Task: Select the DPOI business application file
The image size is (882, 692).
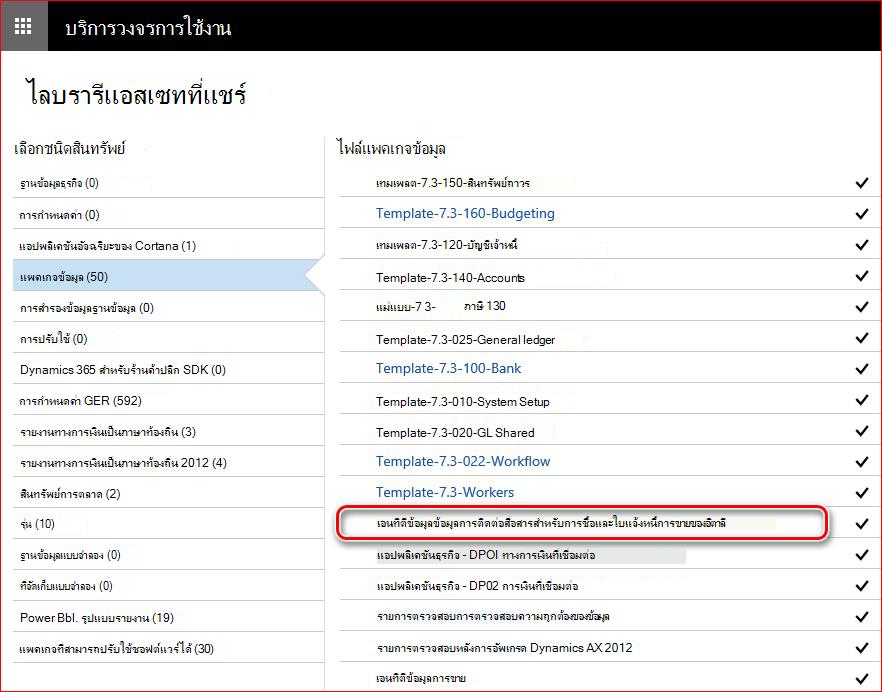Action: point(486,555)
